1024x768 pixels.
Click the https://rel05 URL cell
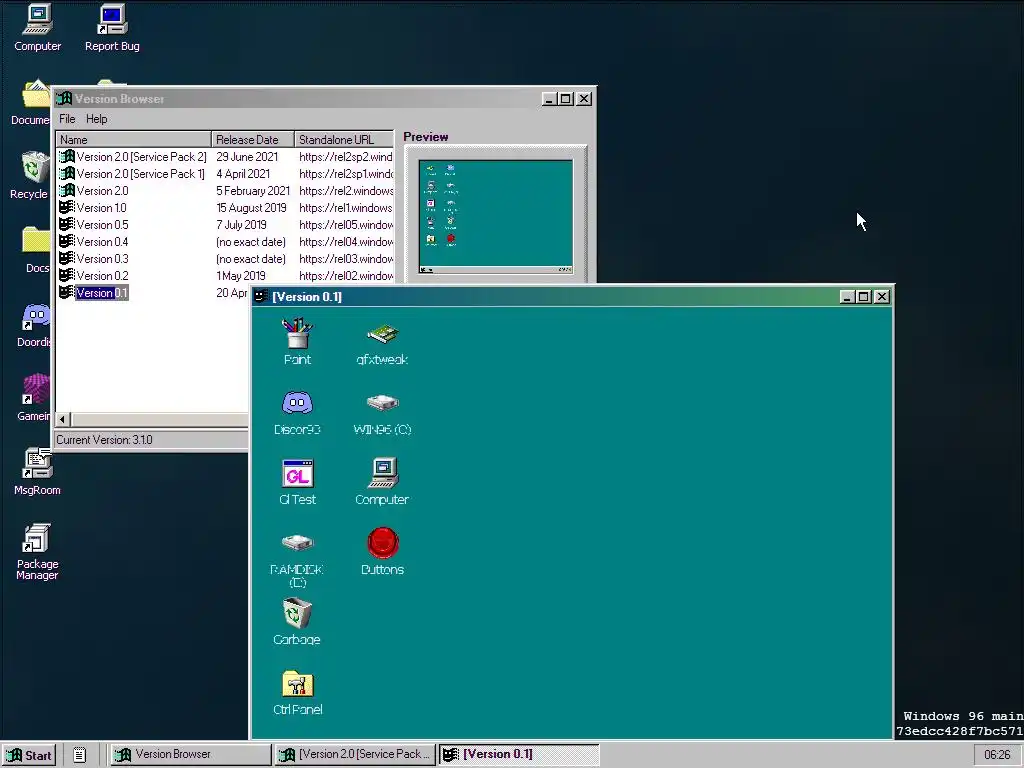tap(346, 225)
